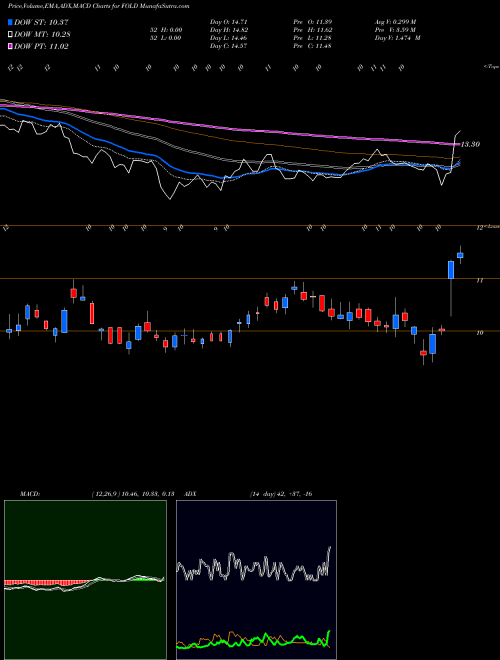500x660 pixels.
Task: Click the price axis label 11
Action: [480, 281]
